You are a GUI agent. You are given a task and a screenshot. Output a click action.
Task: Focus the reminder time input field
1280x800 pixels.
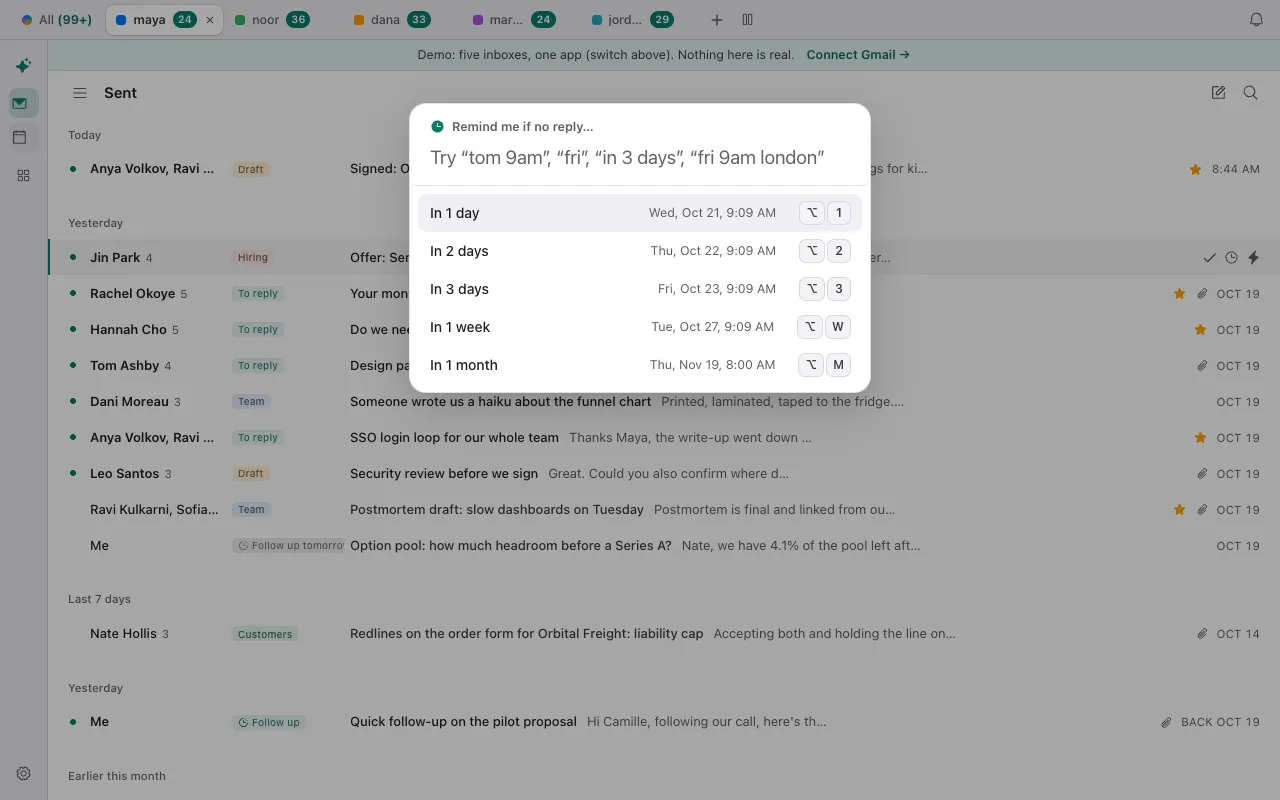(x=640, y=158)
